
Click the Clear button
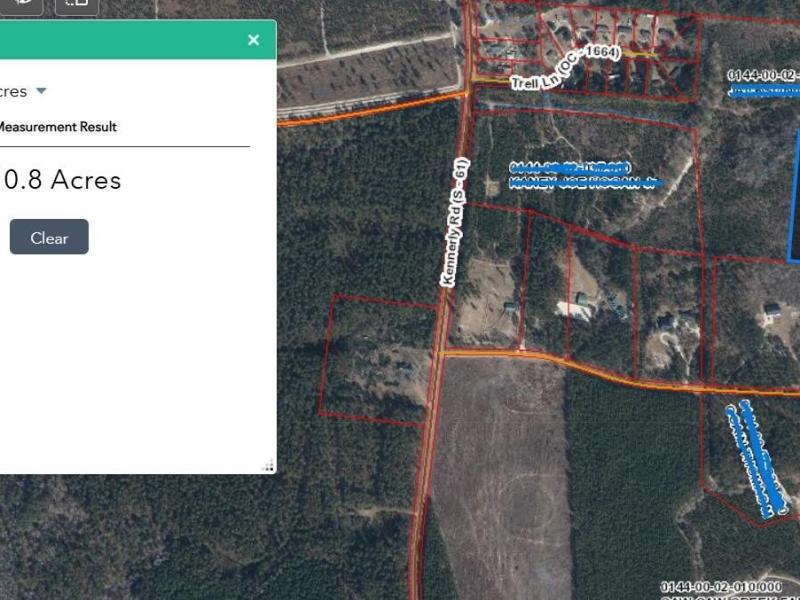click(49, 237)
